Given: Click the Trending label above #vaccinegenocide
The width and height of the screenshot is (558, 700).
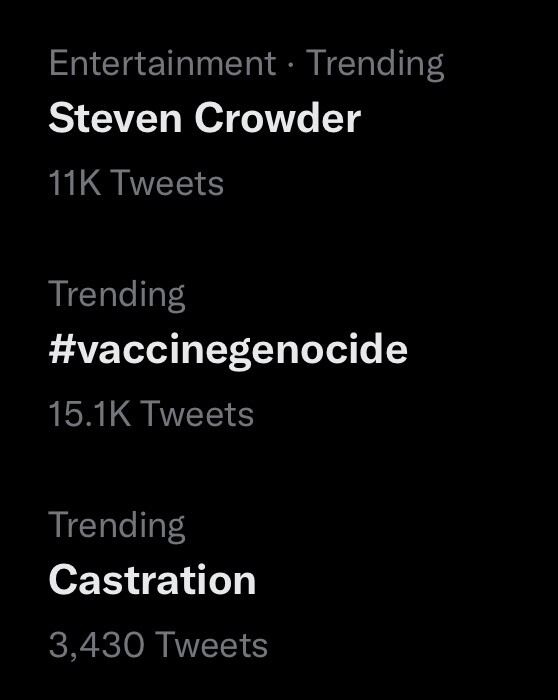Looking at the screenshot, I should click(117, 295).
